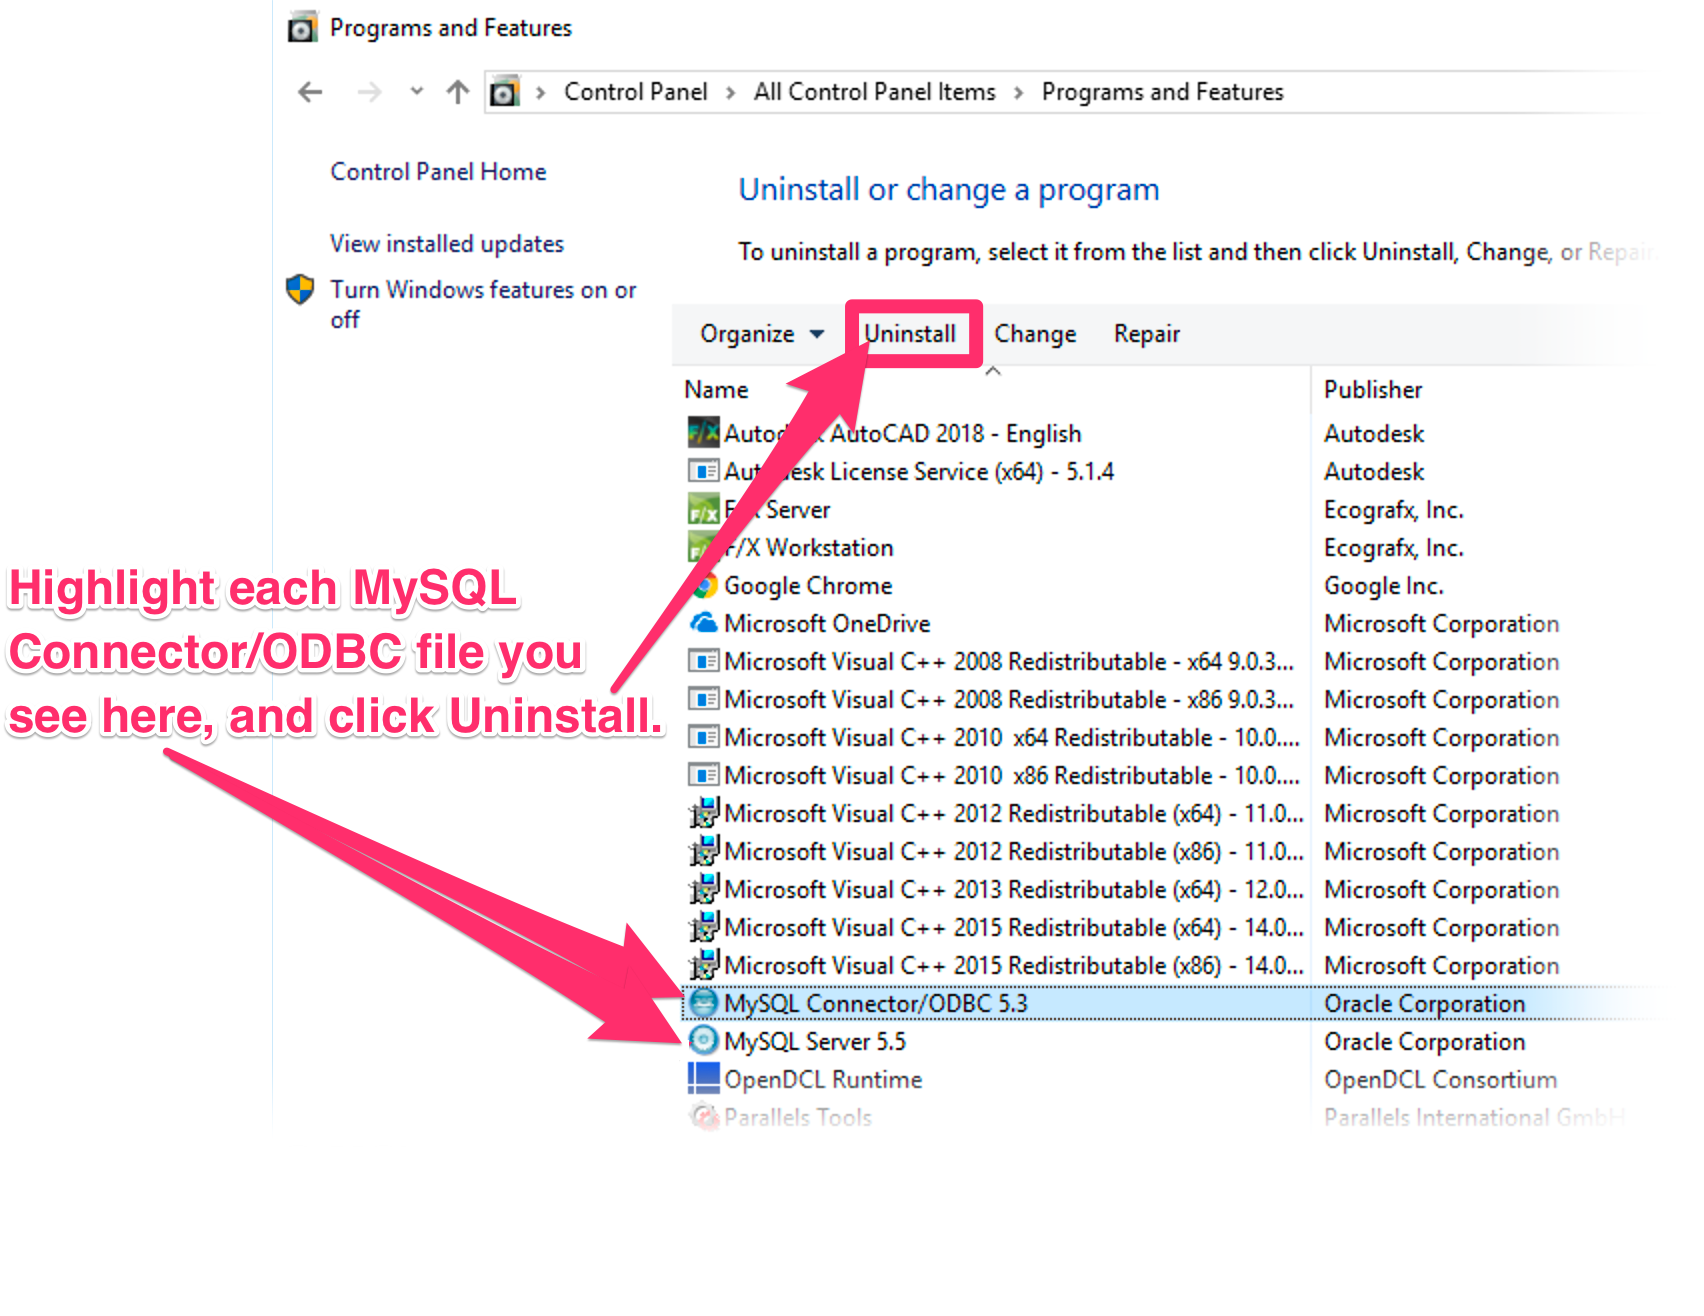Click Control Panel Home in the sidebar

[x=438, y=171]
